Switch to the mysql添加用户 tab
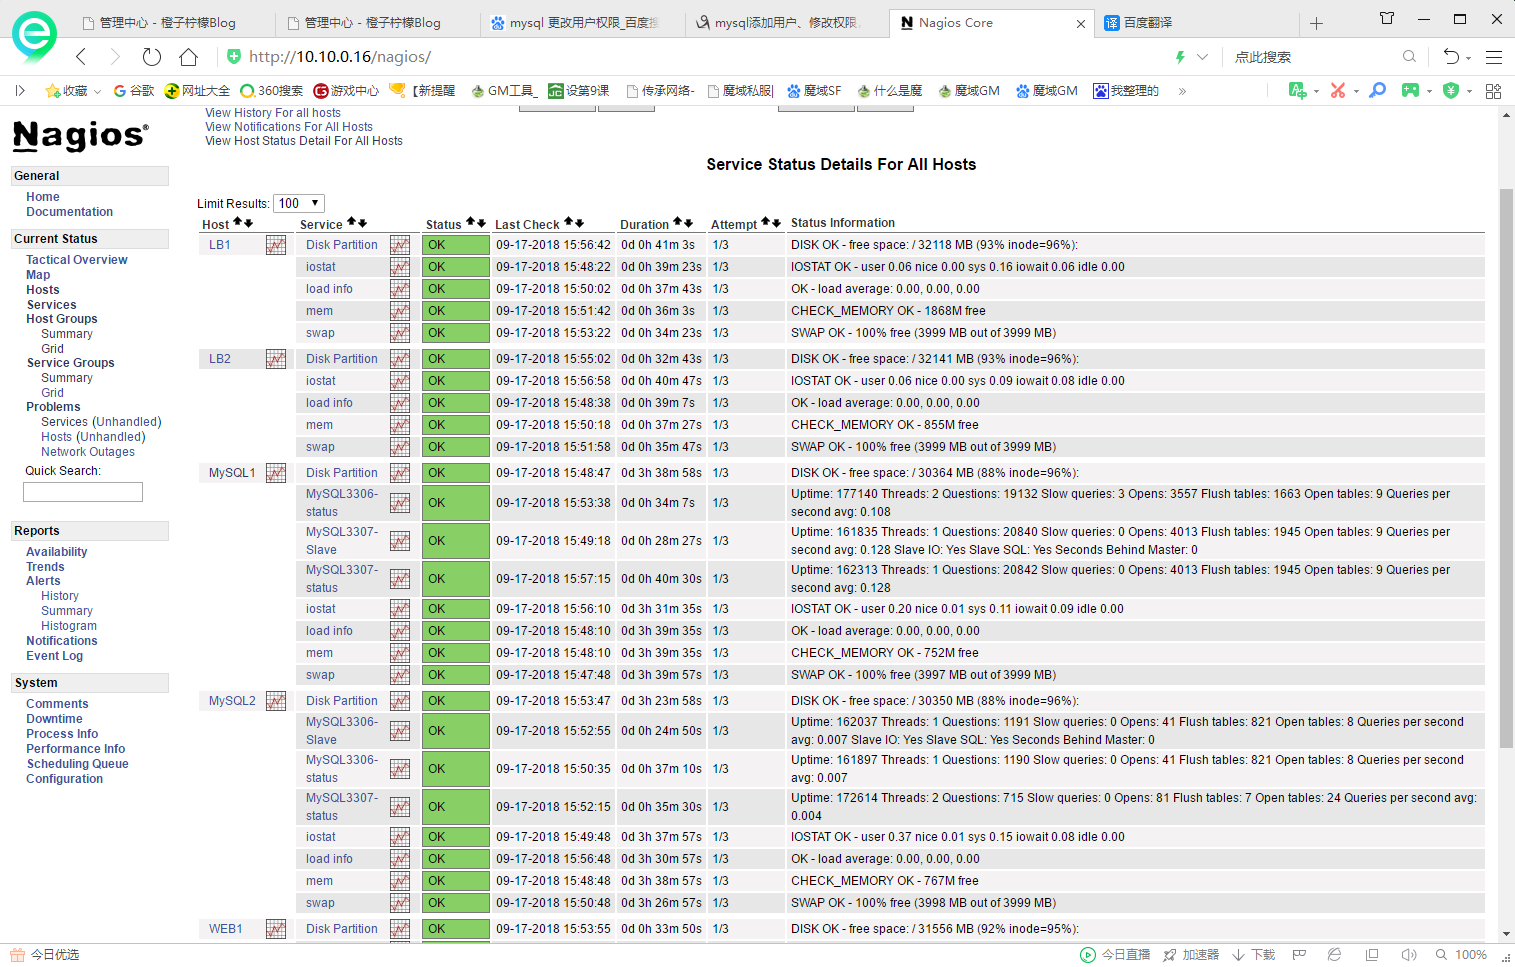Image resolution: width=1515 pixels, height=967 pixels. point(786,23)
